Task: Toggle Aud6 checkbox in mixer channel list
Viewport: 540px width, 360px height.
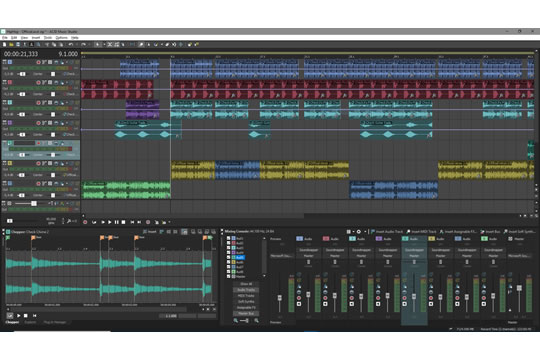Action: pos(228,262)
